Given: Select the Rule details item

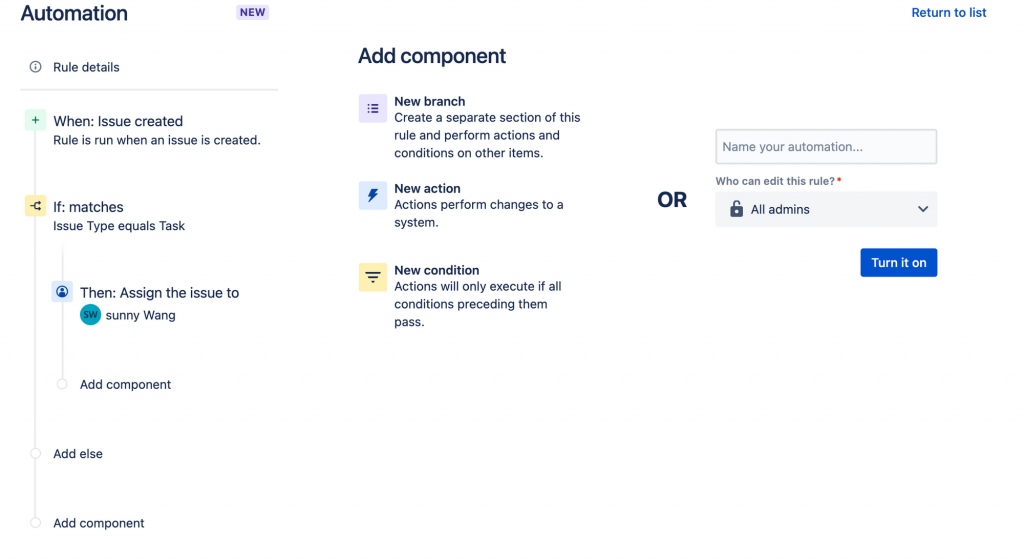Looking at the screenshot, I should coord(86,67).
